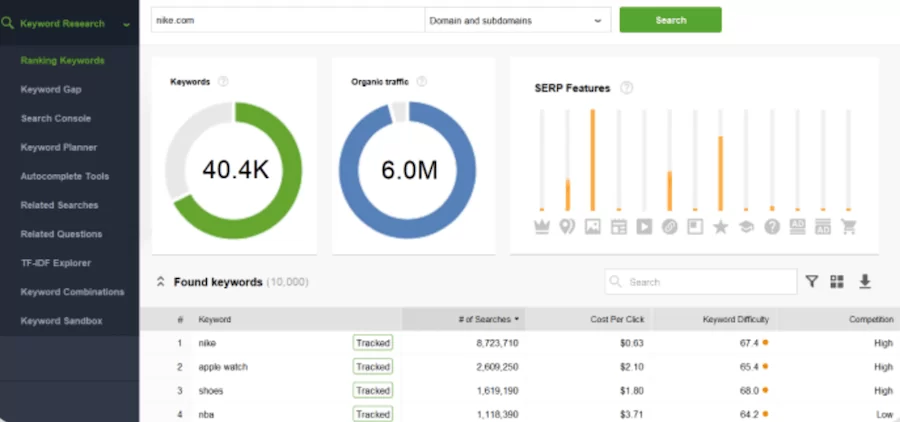Screen dimensions: 900x422
Task: Click Tracked badge for apple watch
Action: [373, 366]
